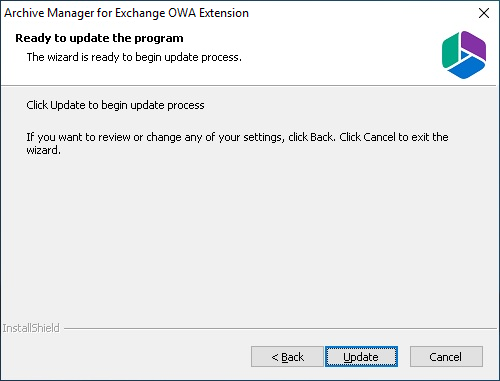
Task: Click the divider line beneath the white header
Action: coord(249,86)
